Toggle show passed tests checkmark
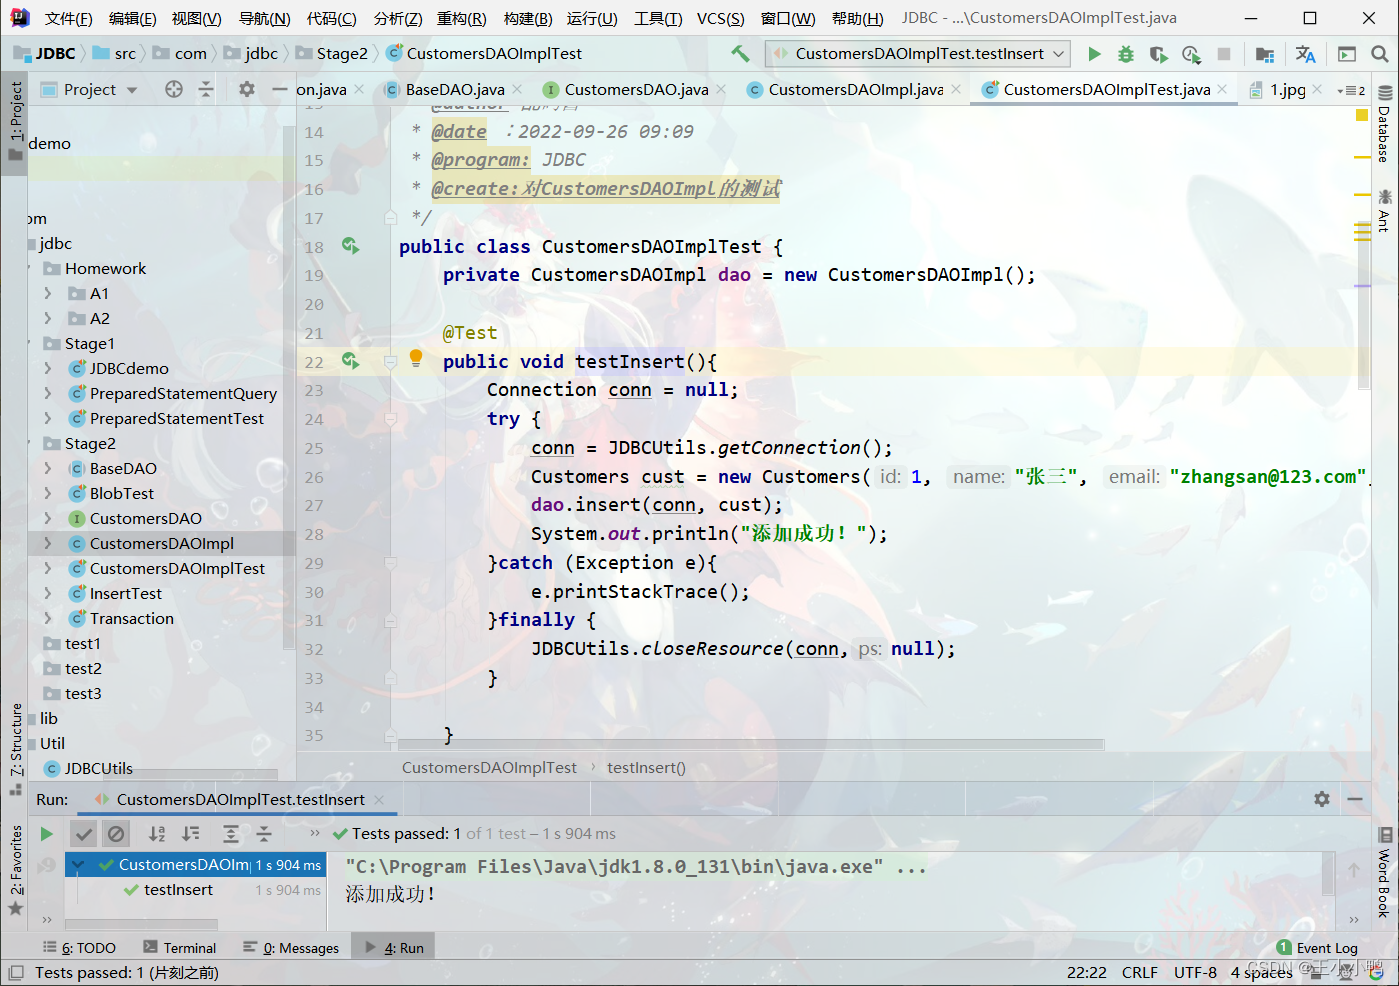The image size is (1399, 986). pyautogui.click(x=84, y=834)
